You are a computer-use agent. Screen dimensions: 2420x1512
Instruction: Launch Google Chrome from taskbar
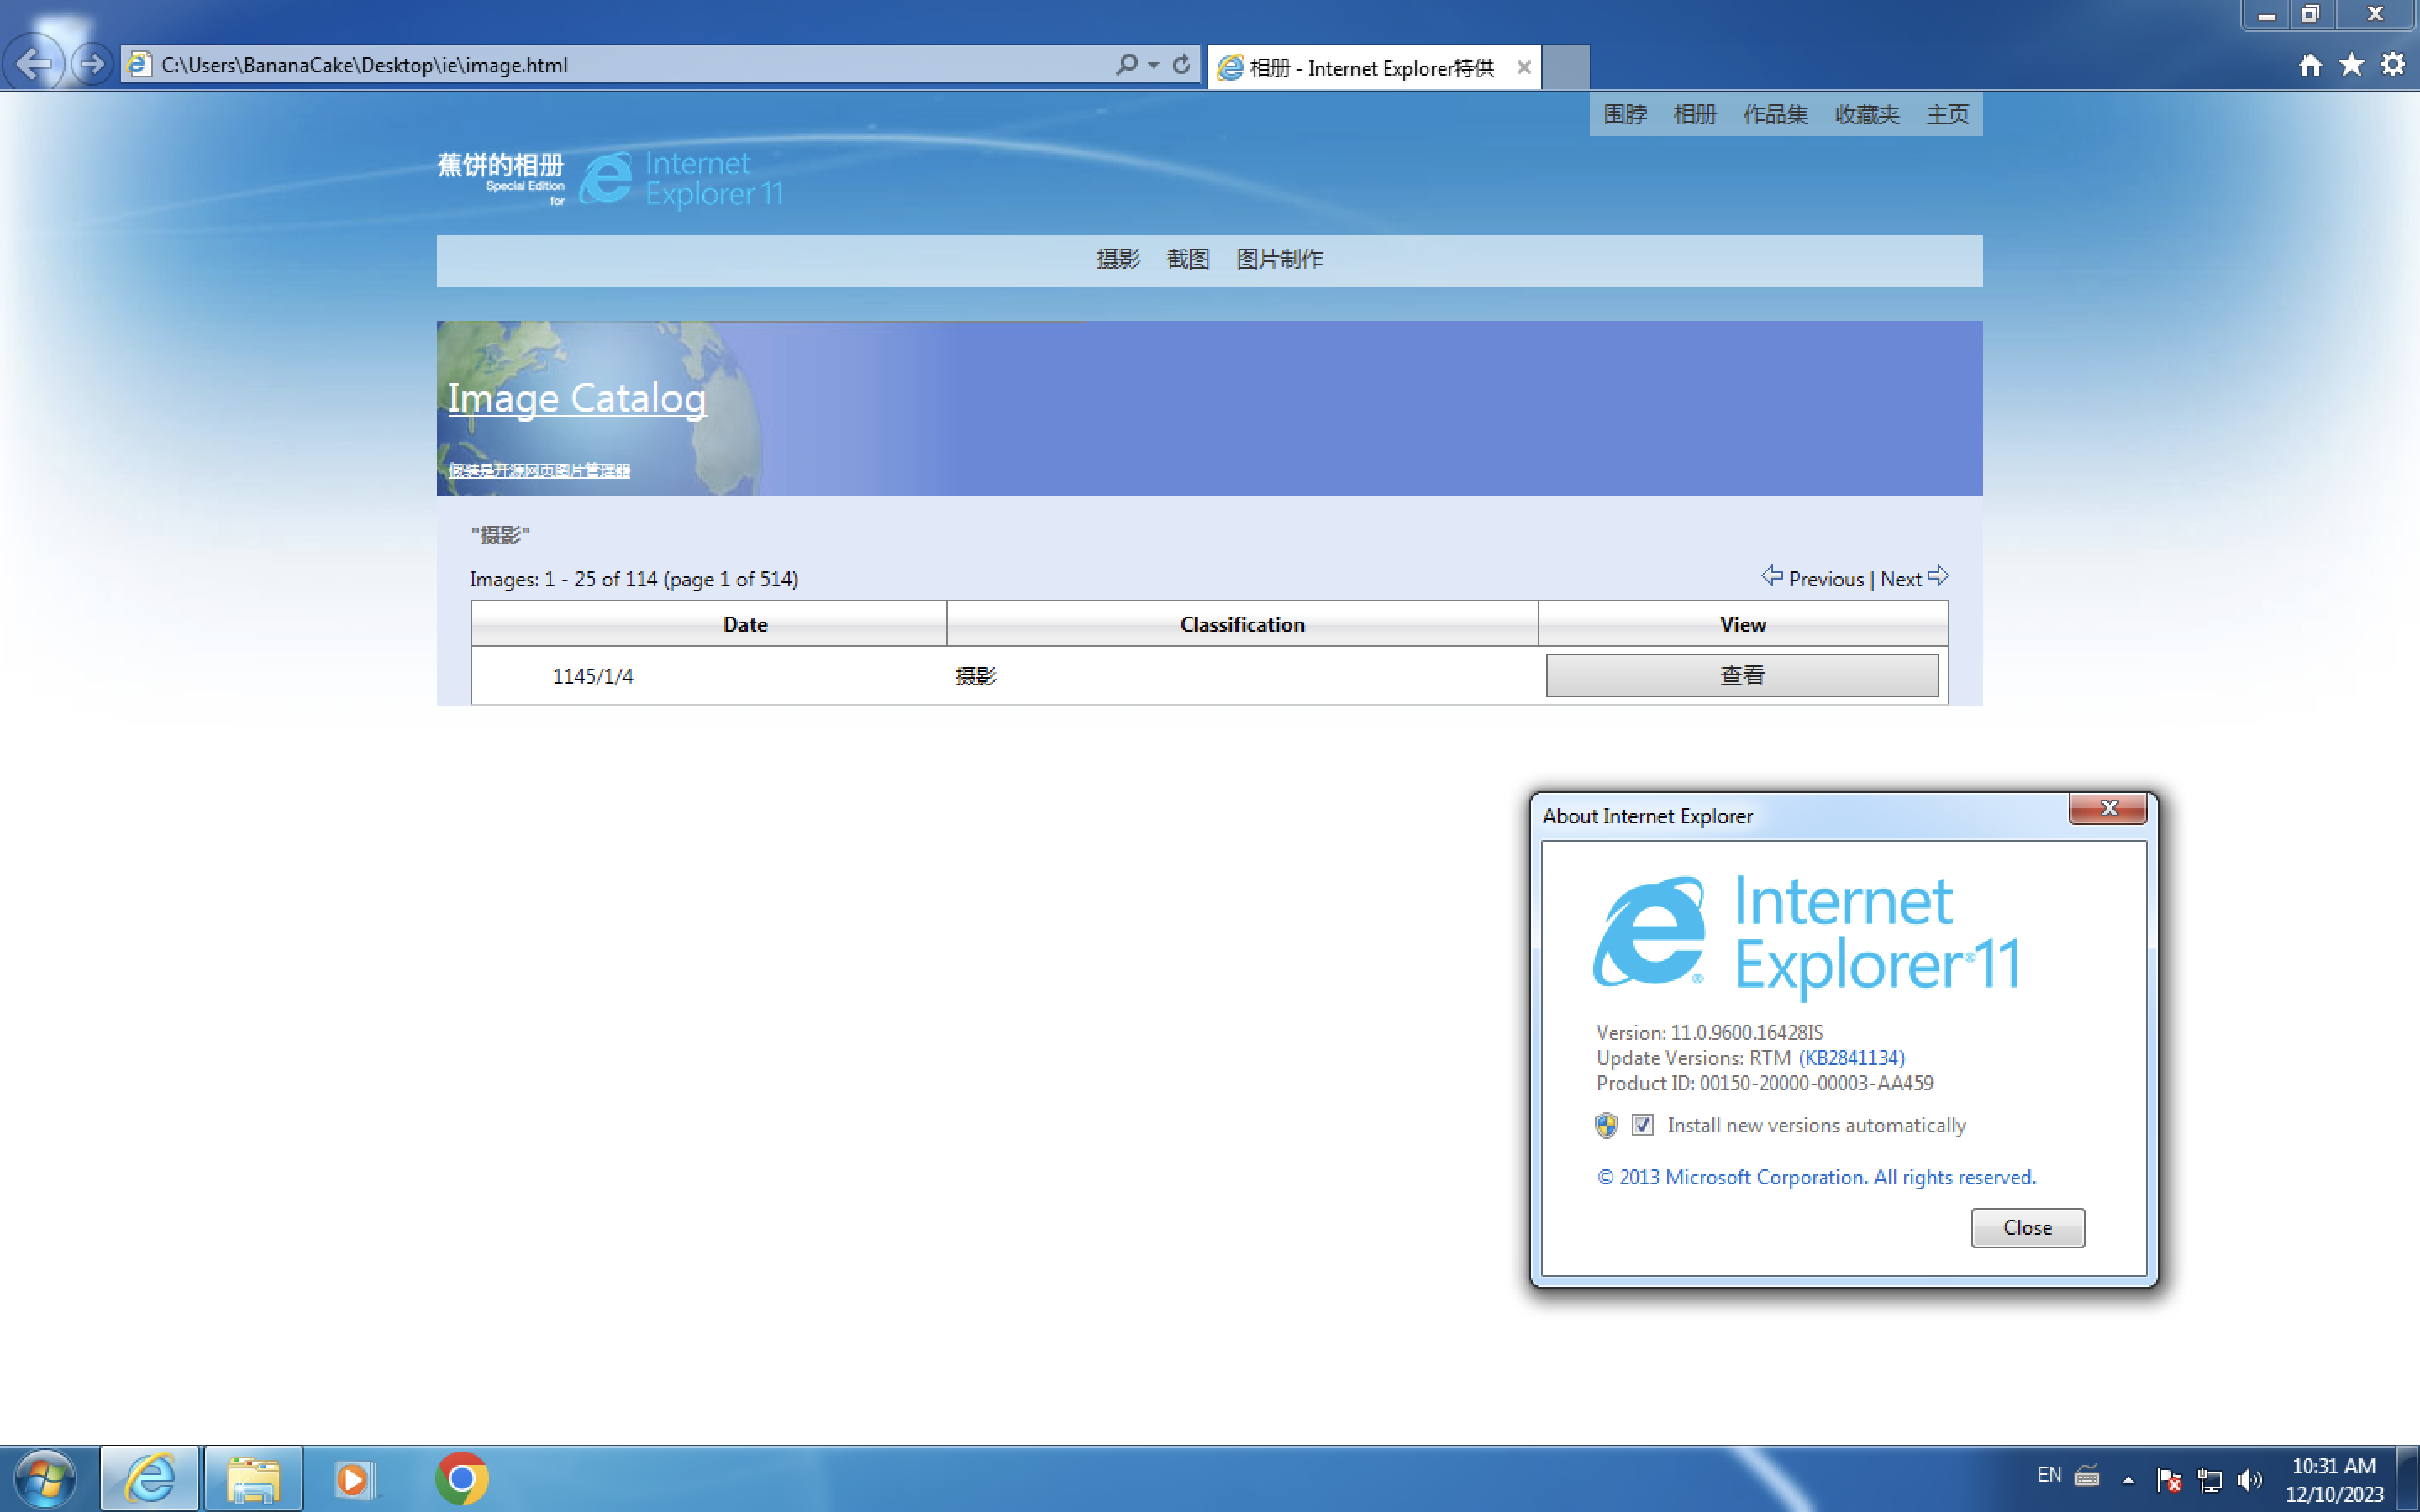[462, 1479]
